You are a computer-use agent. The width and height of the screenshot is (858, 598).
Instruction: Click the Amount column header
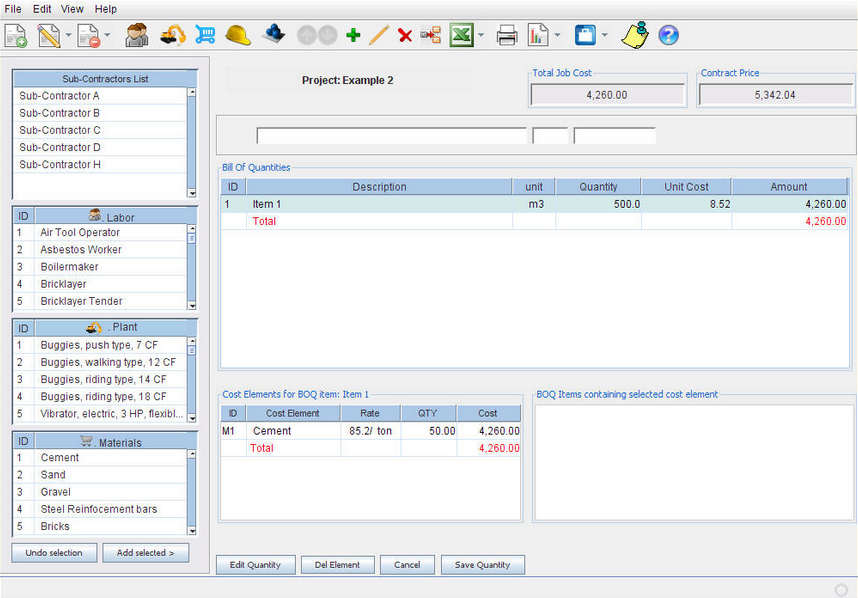click(789, 187)
